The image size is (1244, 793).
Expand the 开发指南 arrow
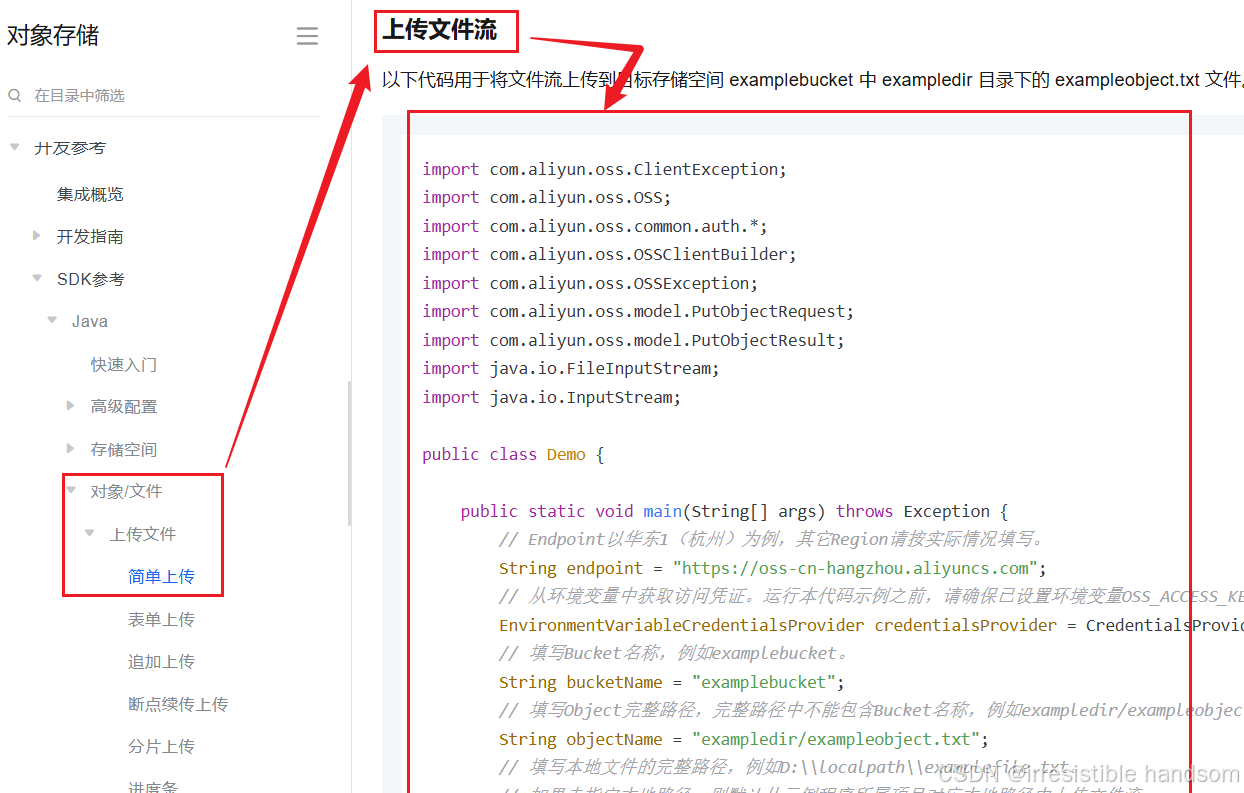[36, 236]
